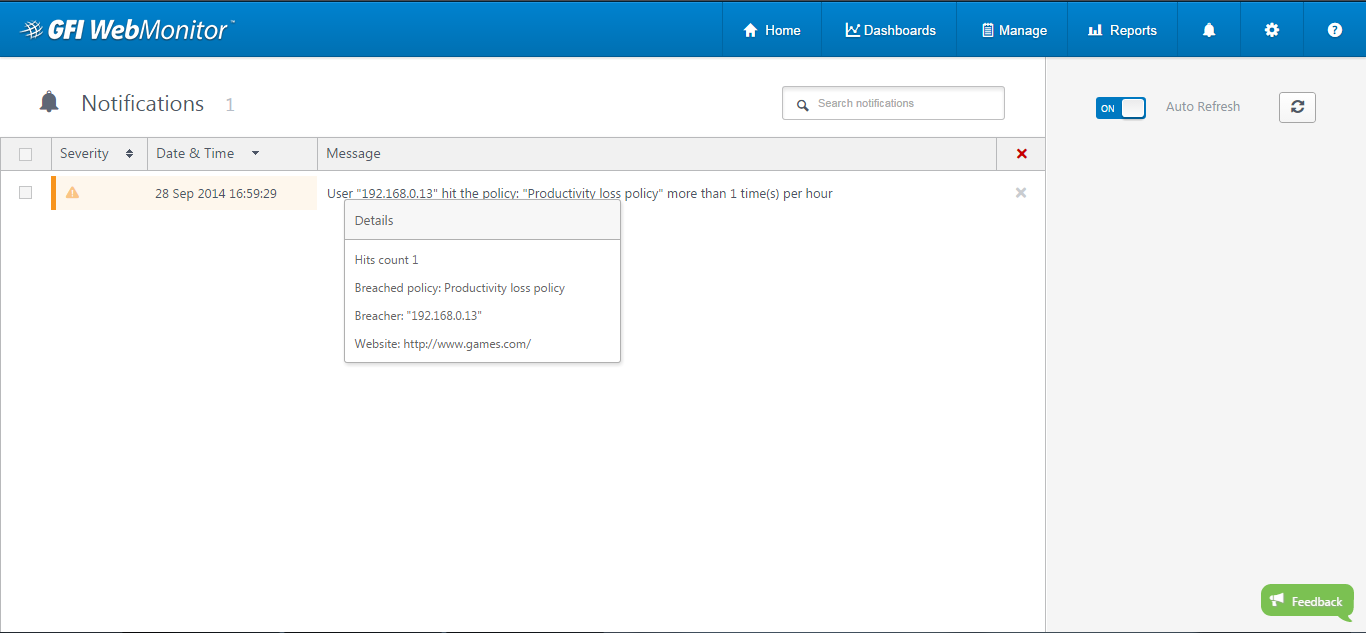The width and height of the screenshot is (1366, 633).
Task: Click the Auto Refresh label
Action: 1203,107
